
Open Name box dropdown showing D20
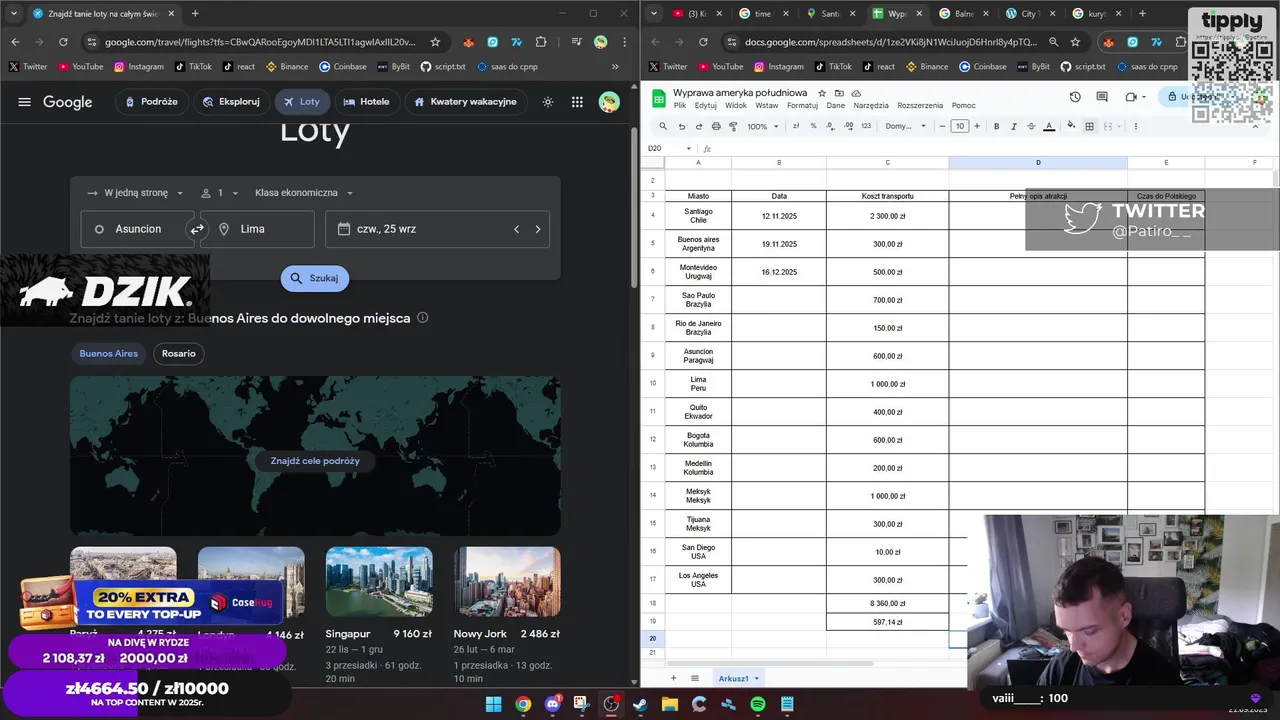[688, 148]
